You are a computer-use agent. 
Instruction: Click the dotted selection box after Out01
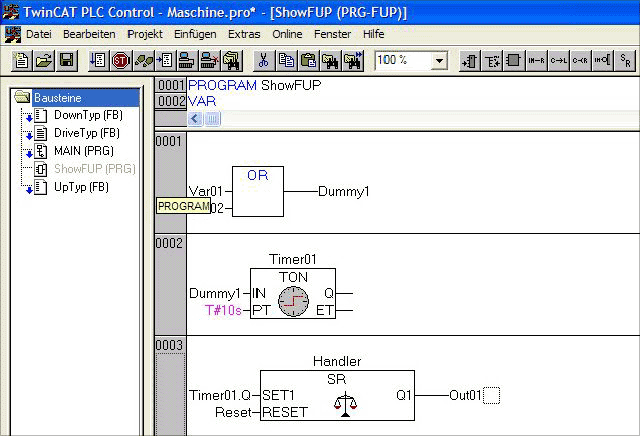click(491, 395)
